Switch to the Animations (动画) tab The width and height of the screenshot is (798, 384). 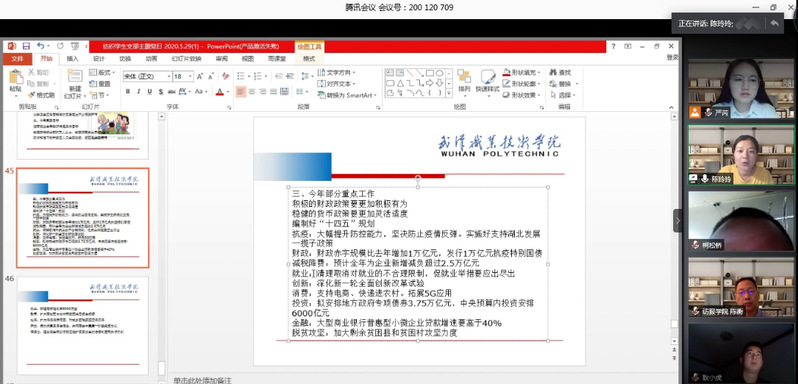pyautogui.click(x=152, y=58)
